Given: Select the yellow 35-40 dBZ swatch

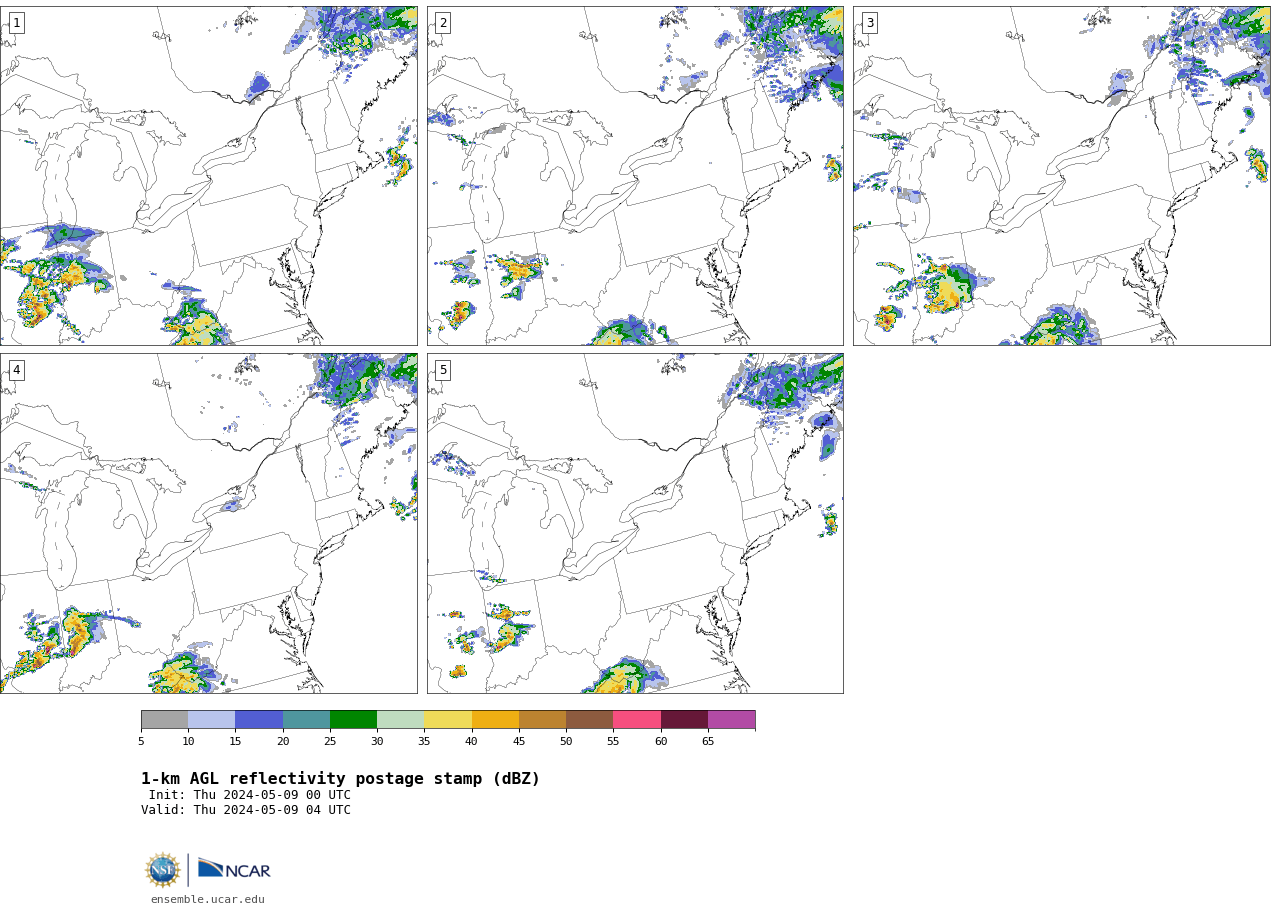Looking at the screenshot, I should point(448,720).
